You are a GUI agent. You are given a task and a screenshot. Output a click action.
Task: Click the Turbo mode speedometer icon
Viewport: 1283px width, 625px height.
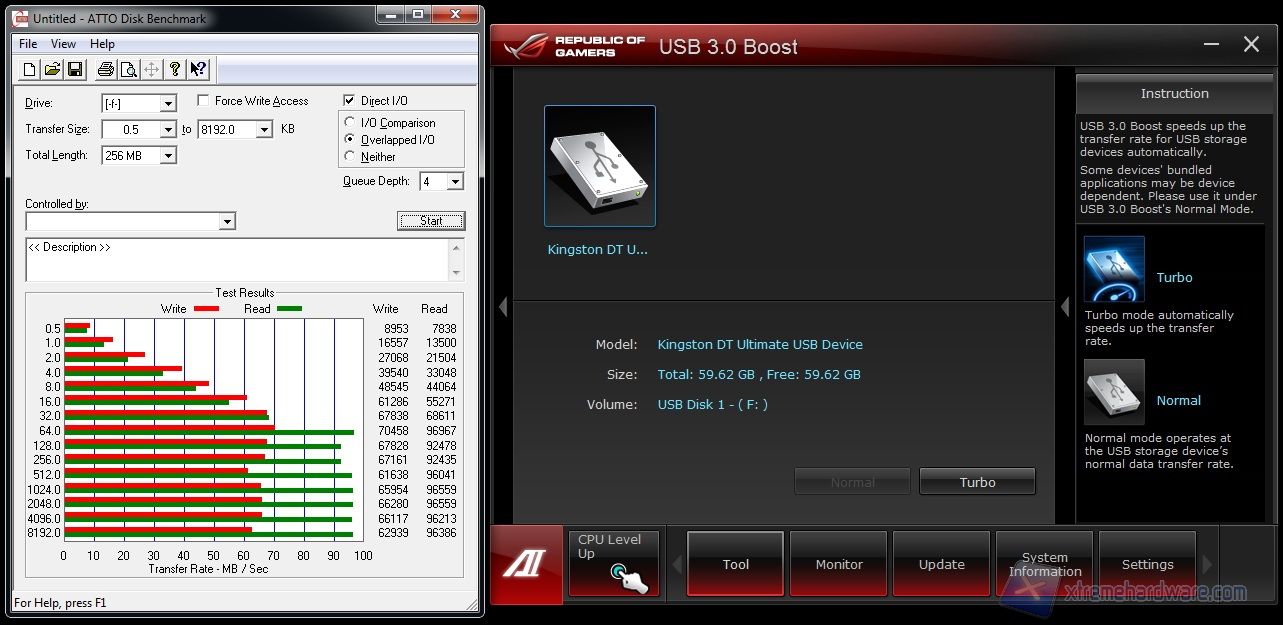click(1114, 269)
